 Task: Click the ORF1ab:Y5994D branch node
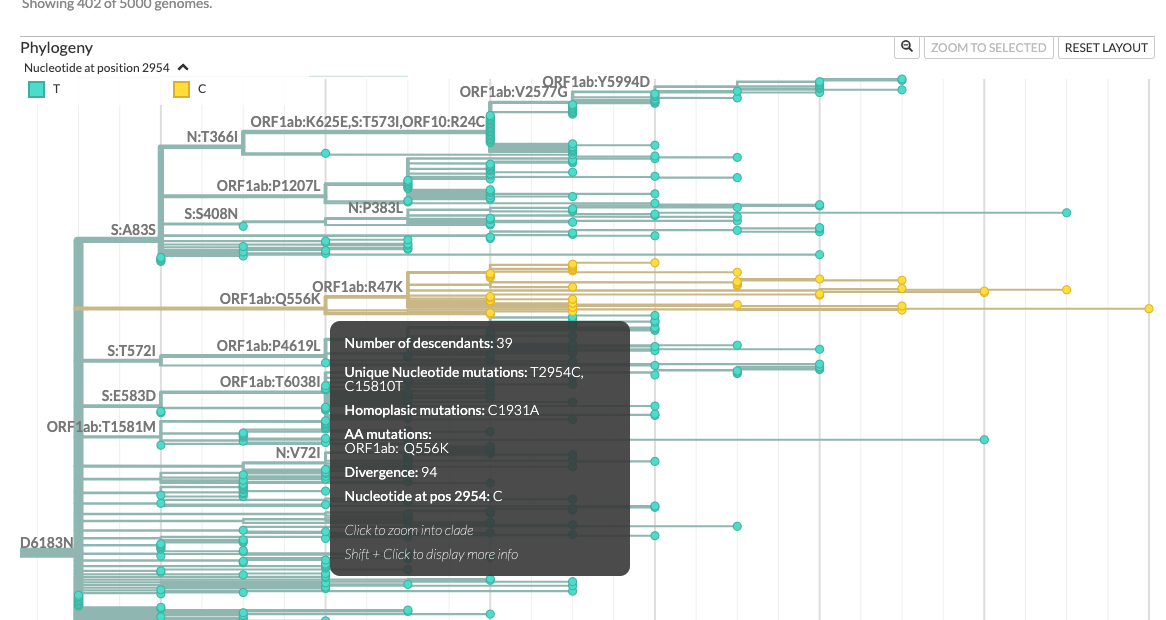tap(655, 96)
